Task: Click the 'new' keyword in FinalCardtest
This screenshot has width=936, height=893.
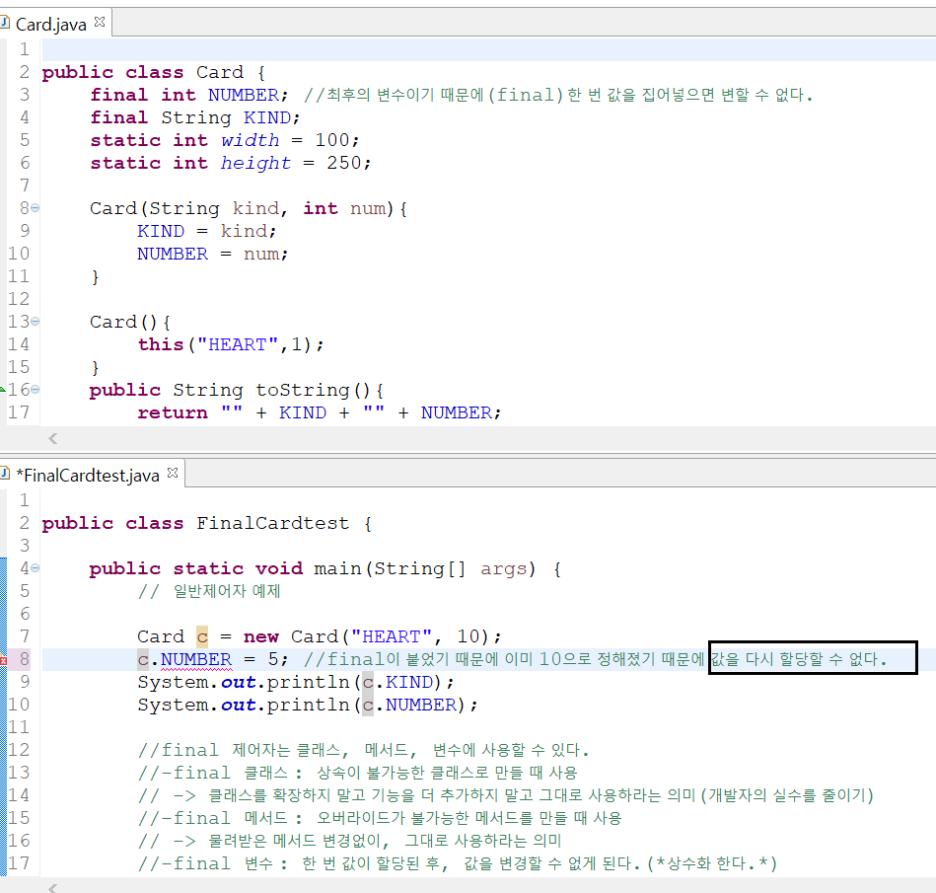Action: point(261,637)
